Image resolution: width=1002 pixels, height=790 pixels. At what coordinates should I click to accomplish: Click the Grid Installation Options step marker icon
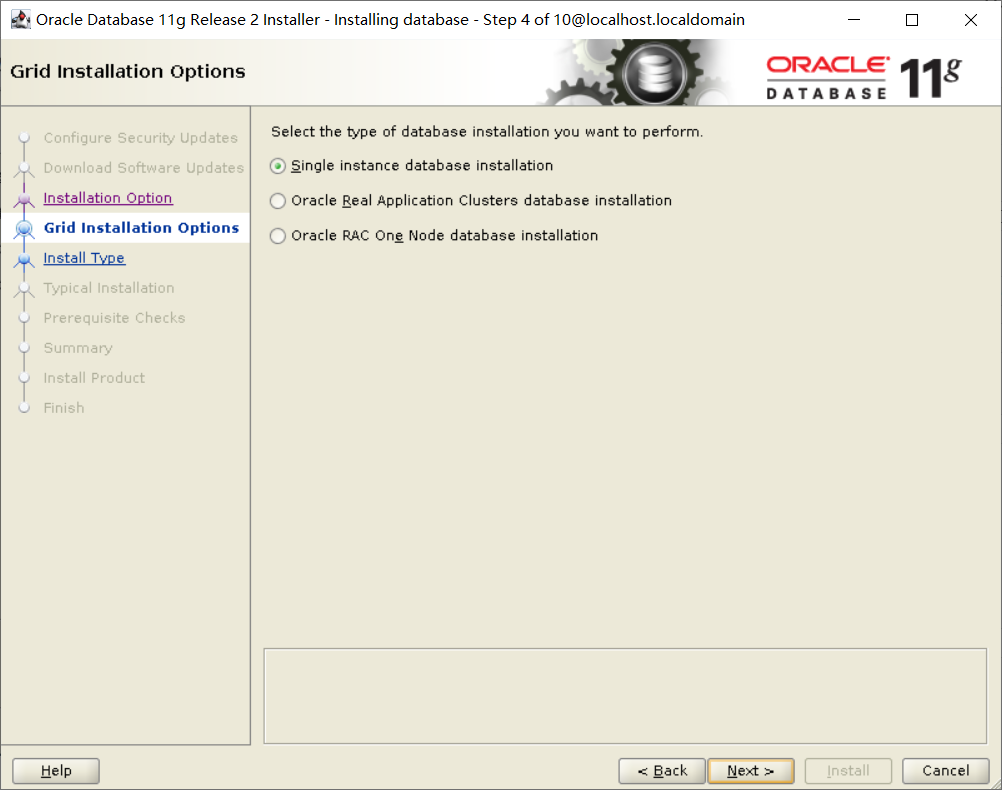pos(24,229)
